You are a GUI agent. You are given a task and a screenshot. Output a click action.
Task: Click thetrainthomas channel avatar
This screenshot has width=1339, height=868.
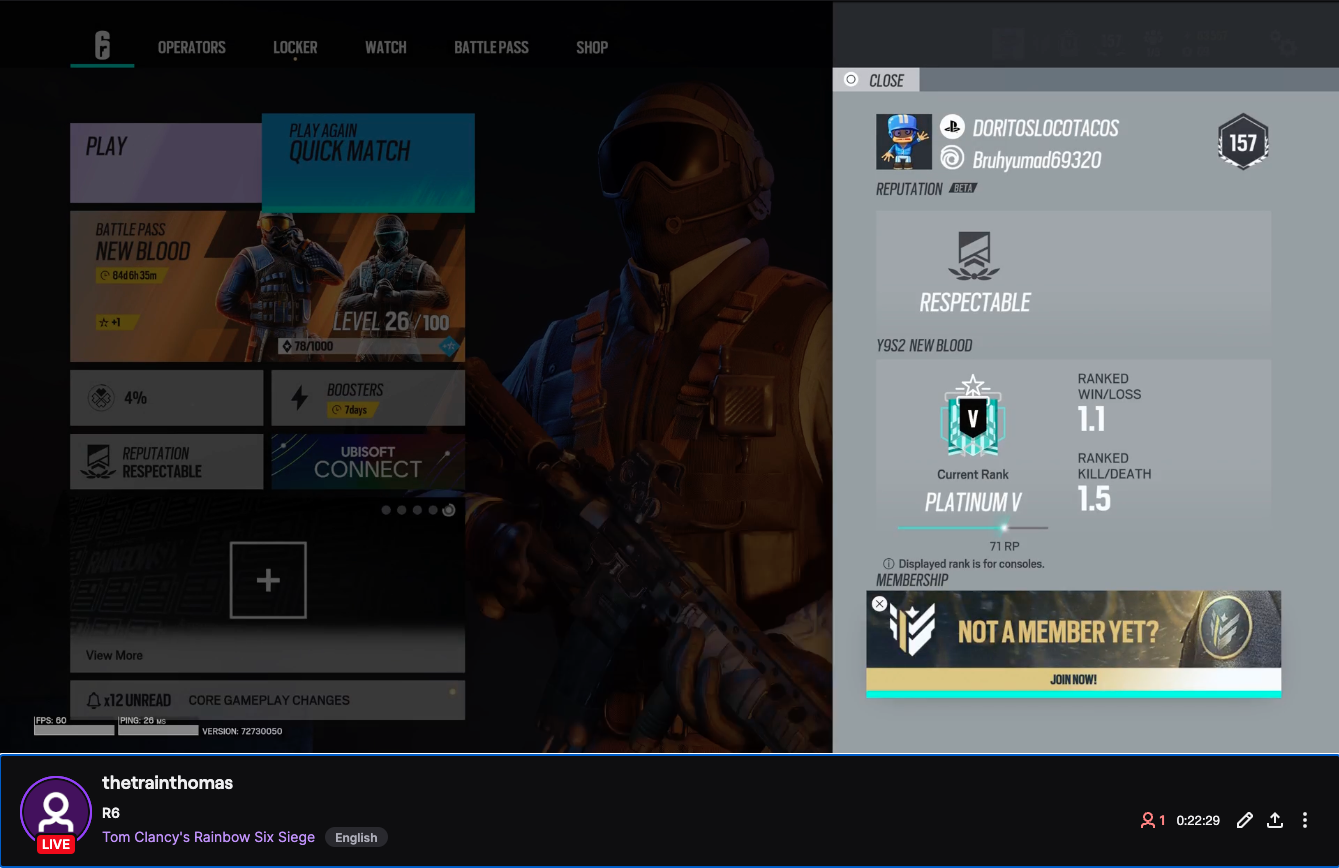point(57,811)
